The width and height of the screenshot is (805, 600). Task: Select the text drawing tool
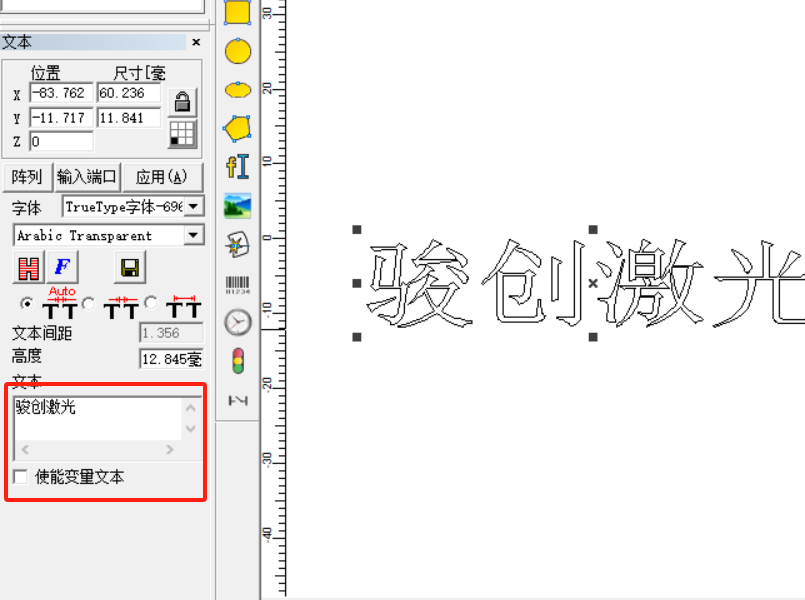click(x=238, y=167)
